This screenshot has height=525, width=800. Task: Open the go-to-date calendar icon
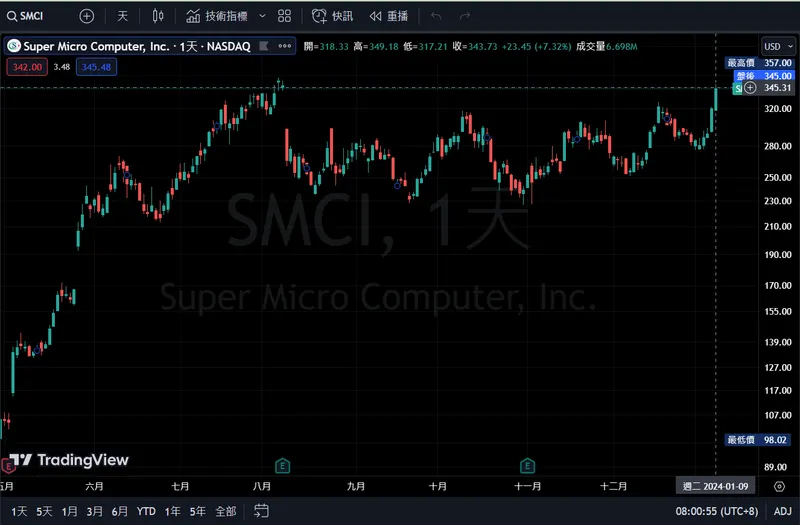261,511
